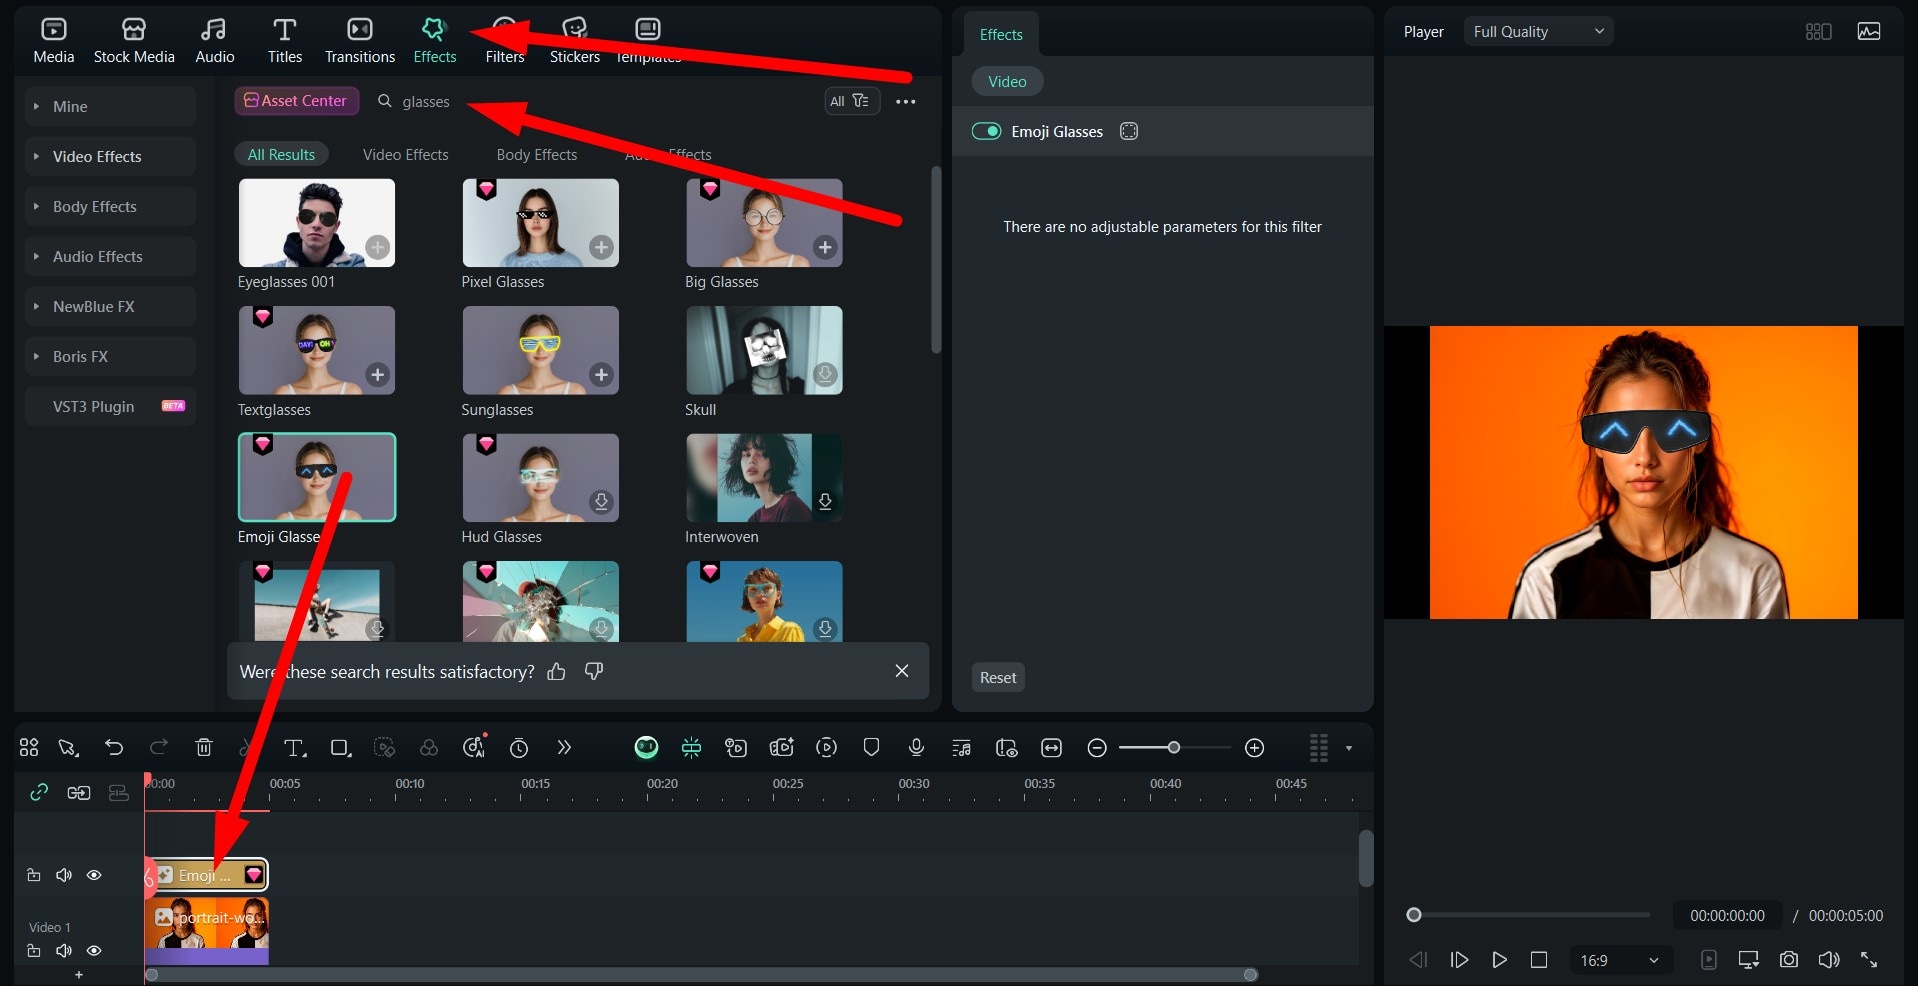Expand Audio Effects in the sidebar
This screenshot has height=986, width=1918.
click(x=110, y=256)
